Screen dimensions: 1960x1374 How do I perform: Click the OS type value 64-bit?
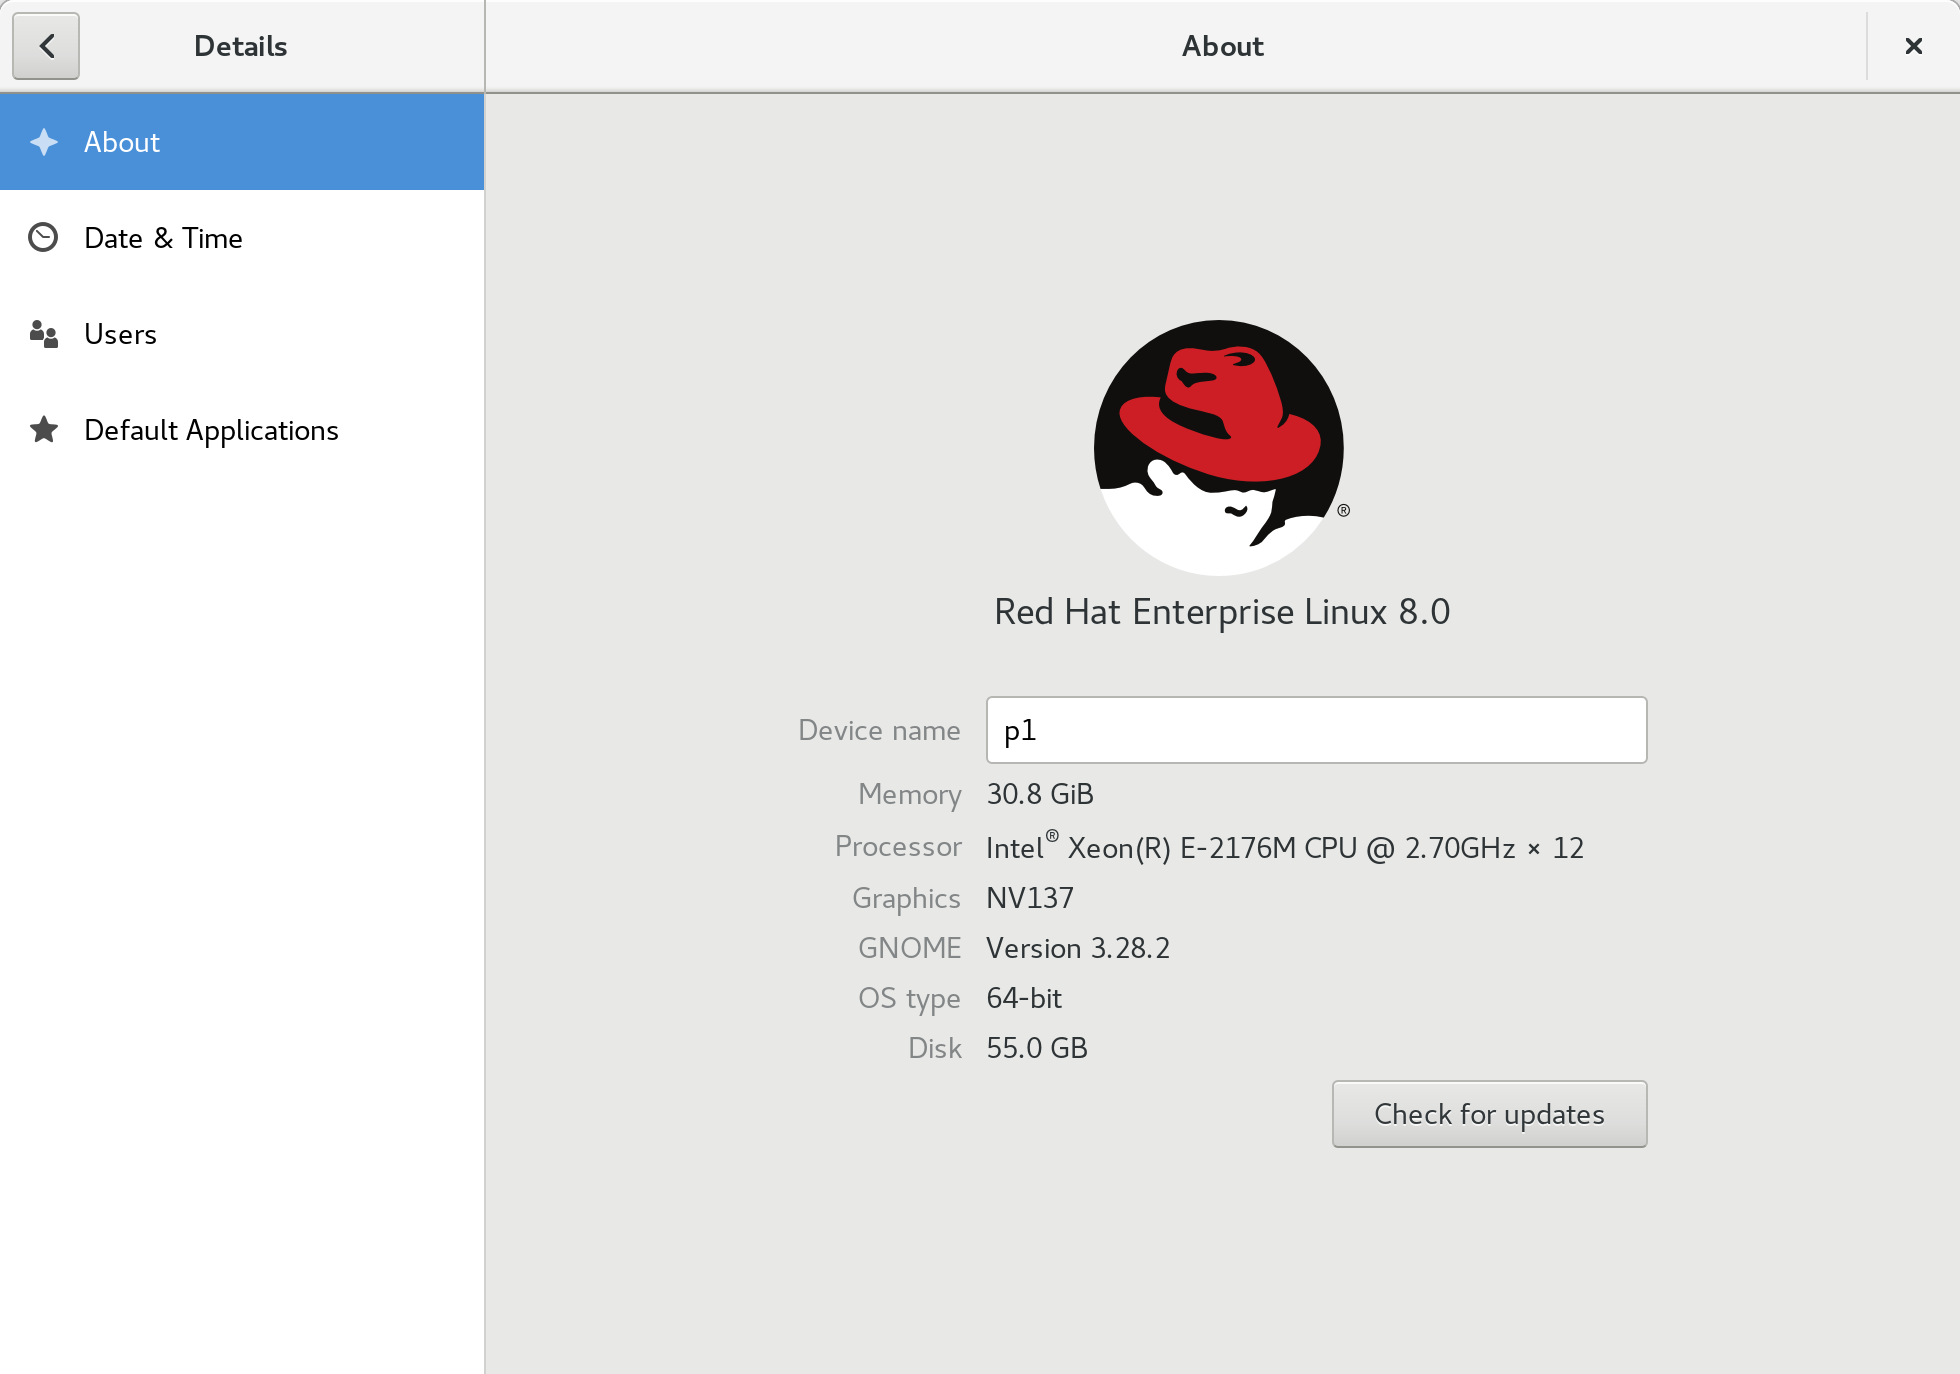point(1024,998)
